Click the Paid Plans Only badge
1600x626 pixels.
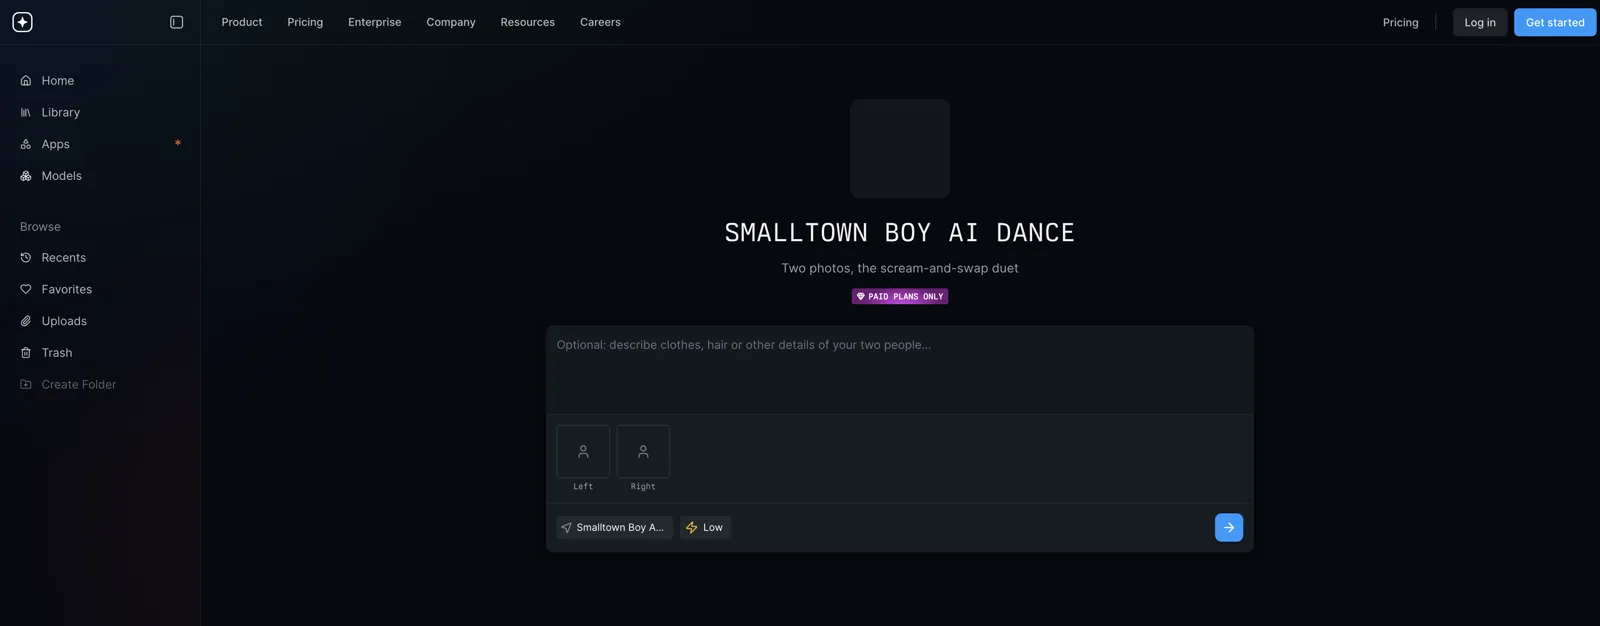[900, 297]
